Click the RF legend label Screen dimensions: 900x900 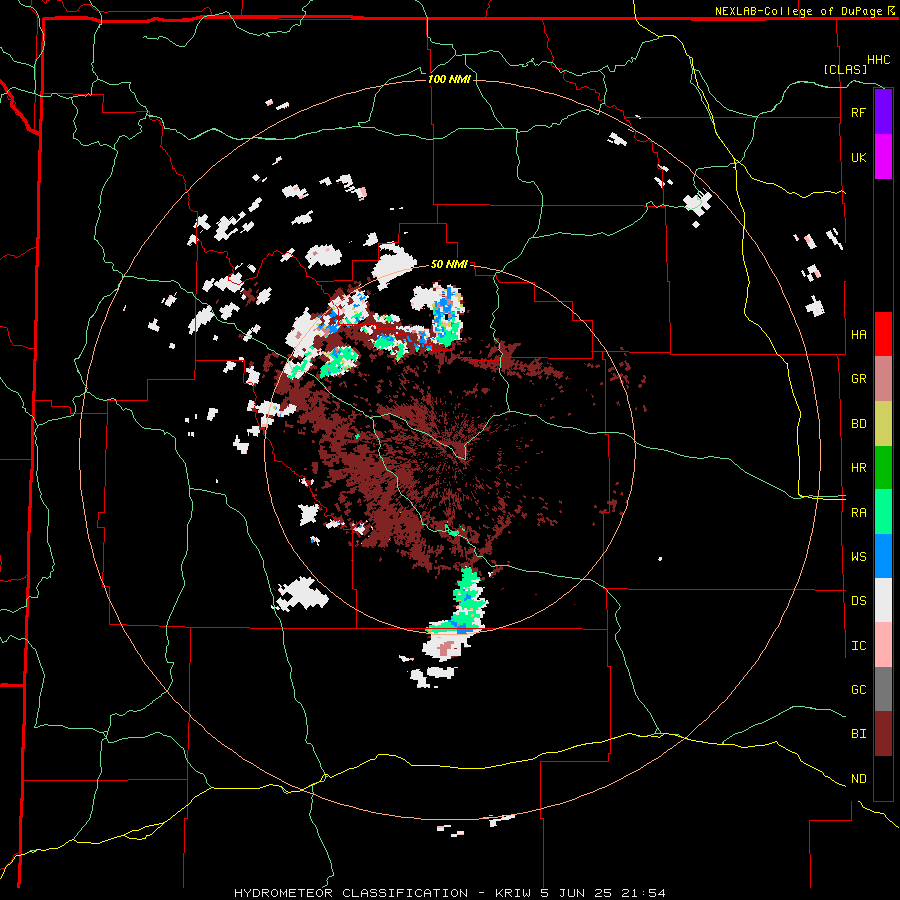(x=858, y=112)
